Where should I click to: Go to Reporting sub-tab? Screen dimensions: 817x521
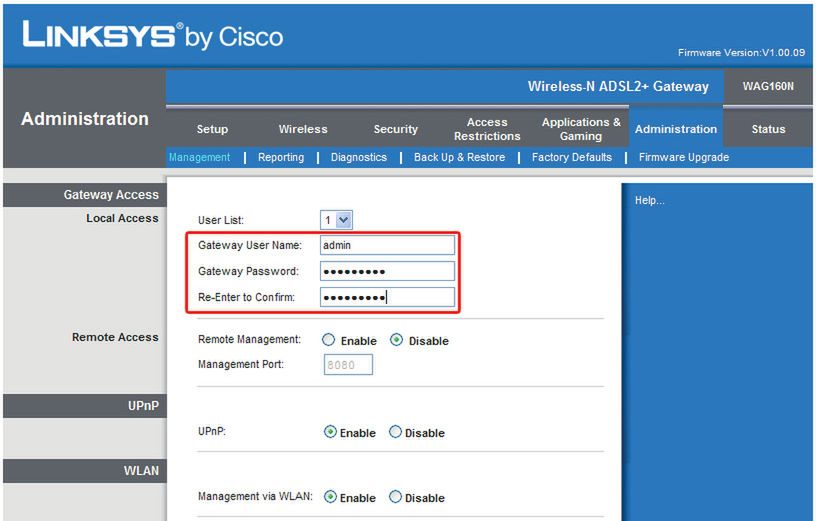coord(281,157)
